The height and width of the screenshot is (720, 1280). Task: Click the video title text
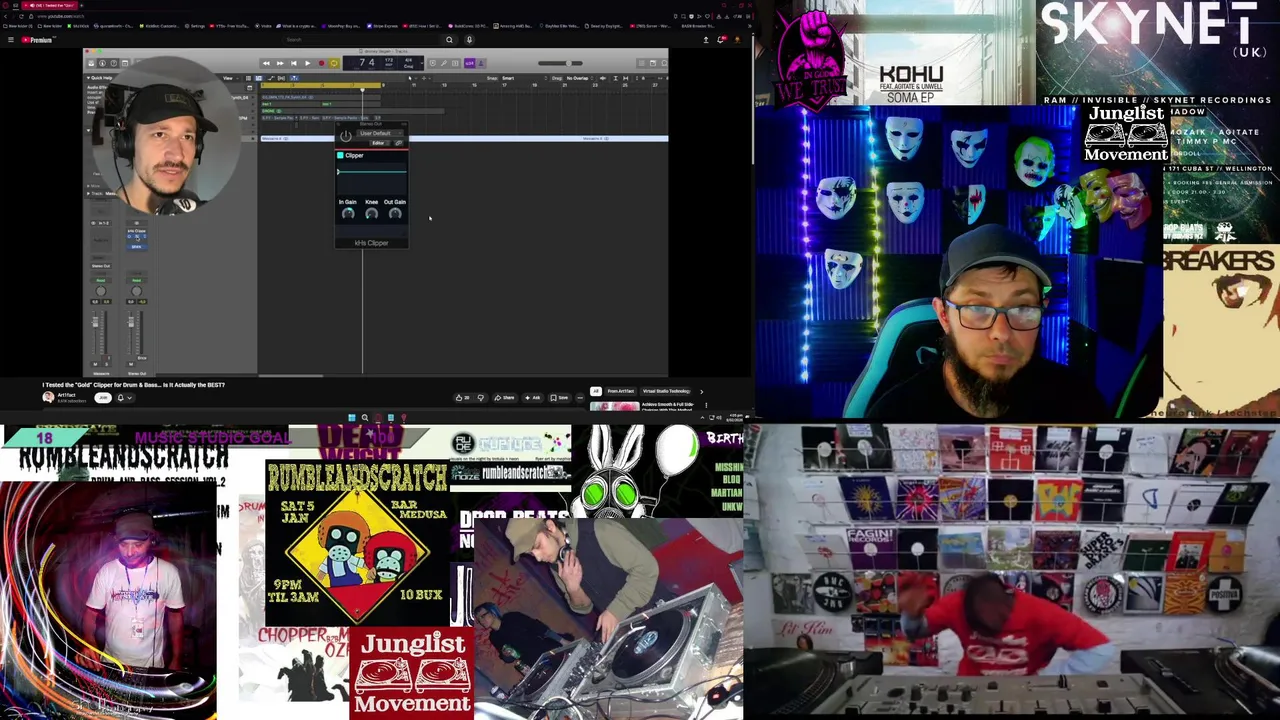click(x=134, y=384)
